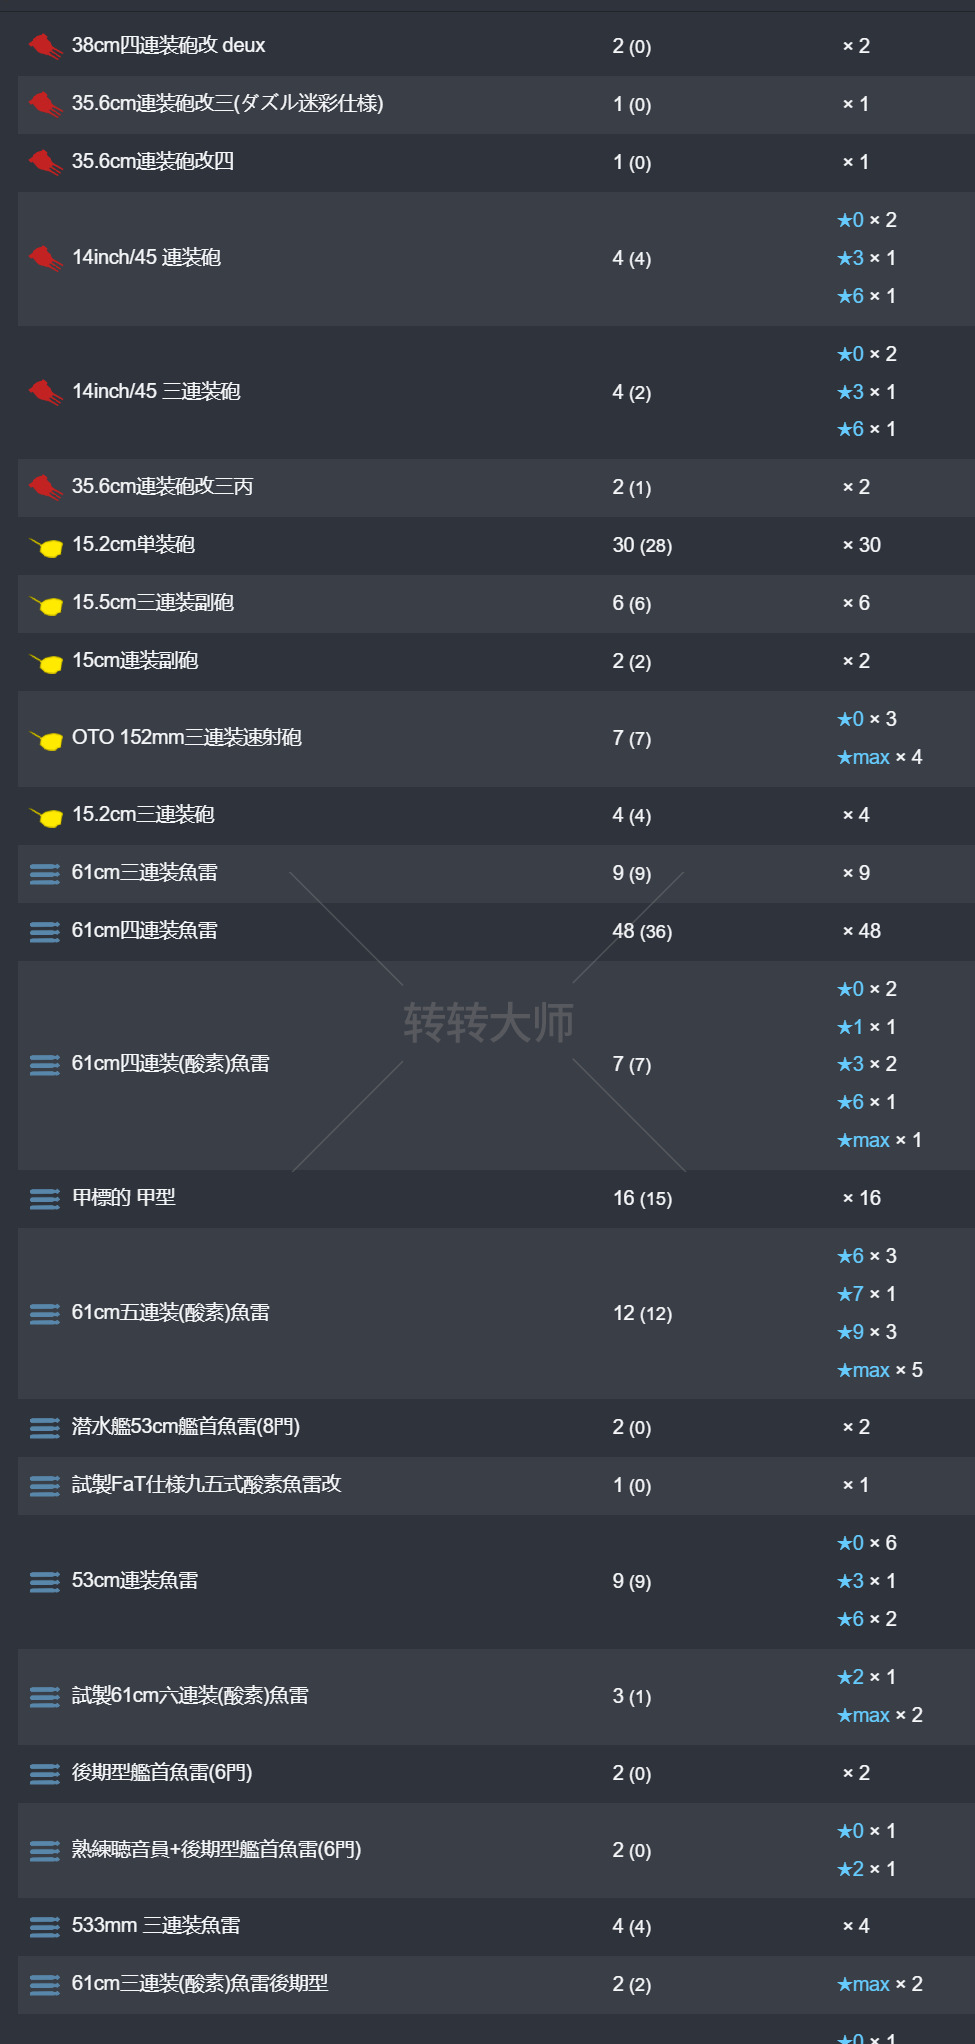Click the ★max × 5 improvement link
The height and width of the screenshot is (2044, 975).
pyautogui.click(x=879, y=1370)
